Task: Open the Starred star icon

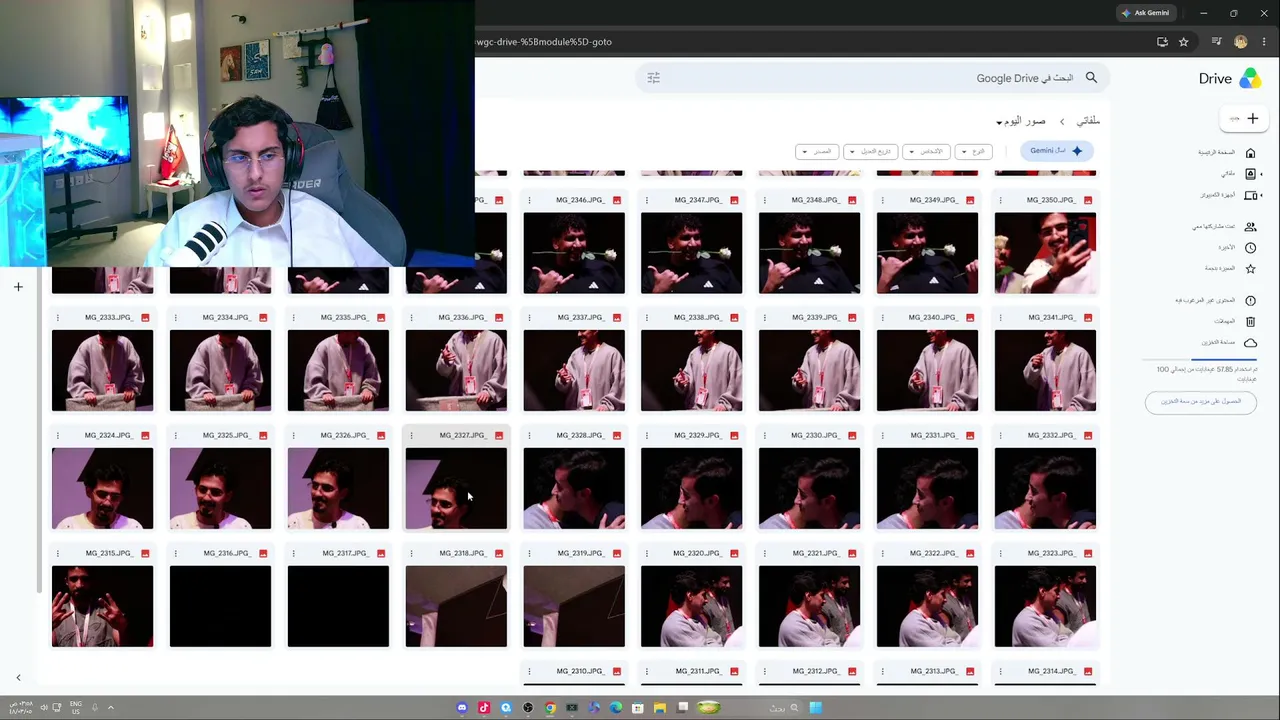Action: pos(1250,269)
